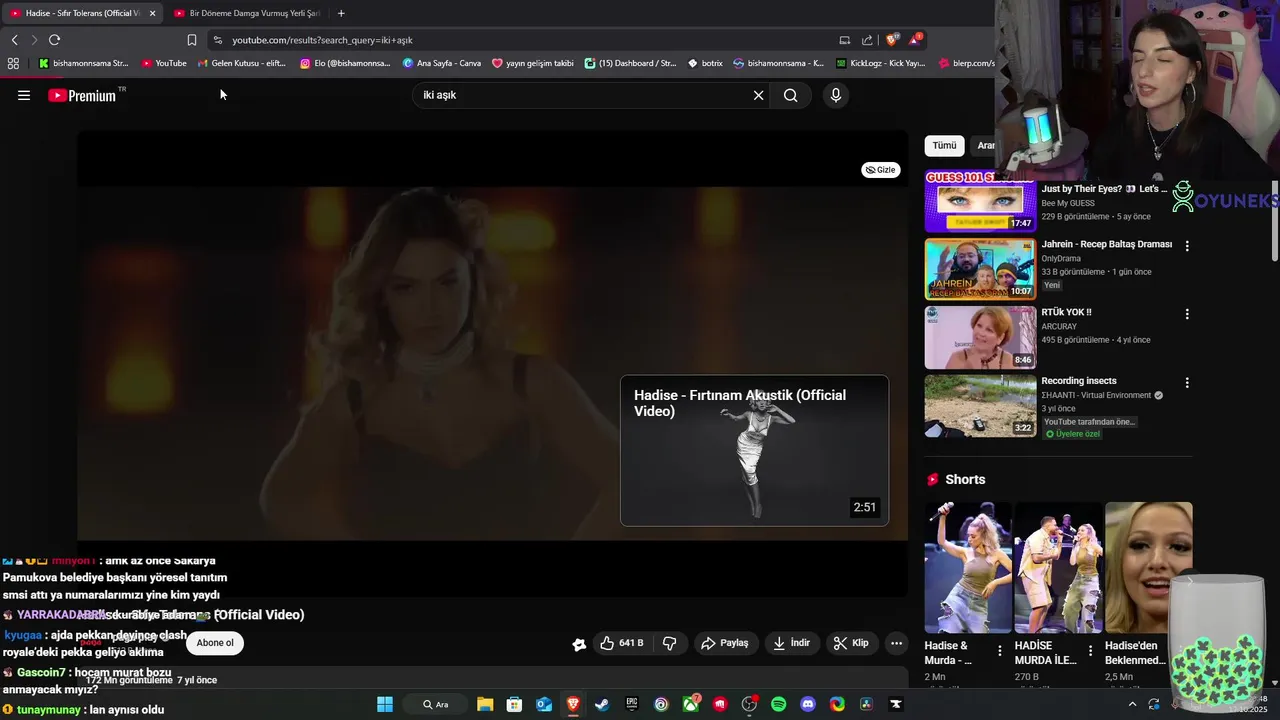This screenshot has height=720, width=1280.
Task: Open the share icon in address bar
Action: pos(867,40)
